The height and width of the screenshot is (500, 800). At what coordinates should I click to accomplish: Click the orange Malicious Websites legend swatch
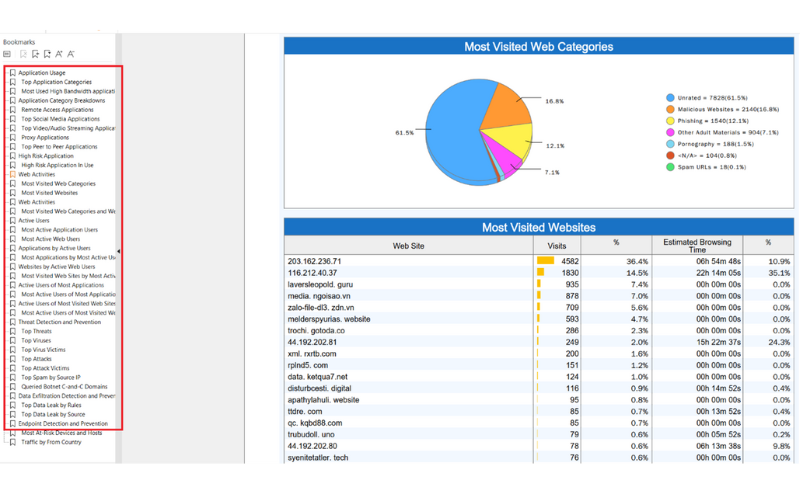pyautogui.click(x=670, y=109)
